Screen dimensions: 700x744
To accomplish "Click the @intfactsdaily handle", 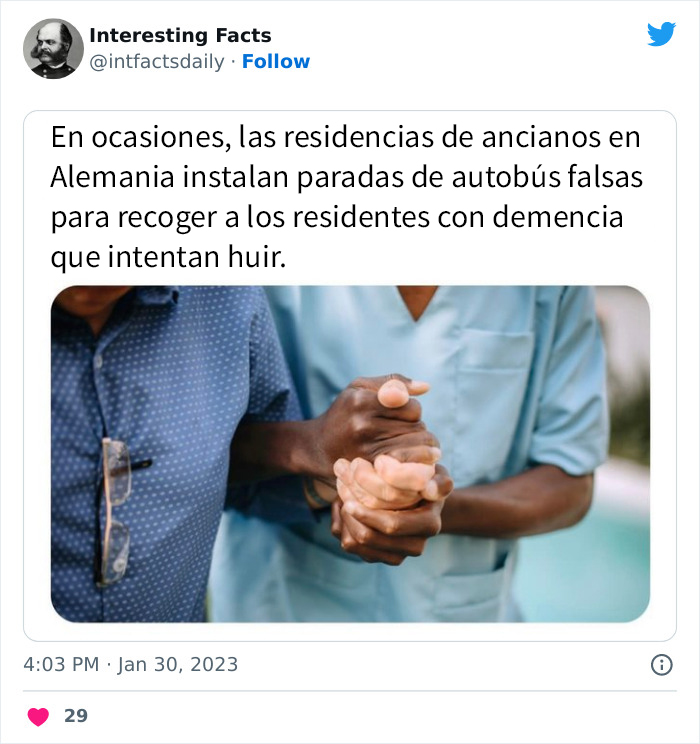I will click(157, 62).
